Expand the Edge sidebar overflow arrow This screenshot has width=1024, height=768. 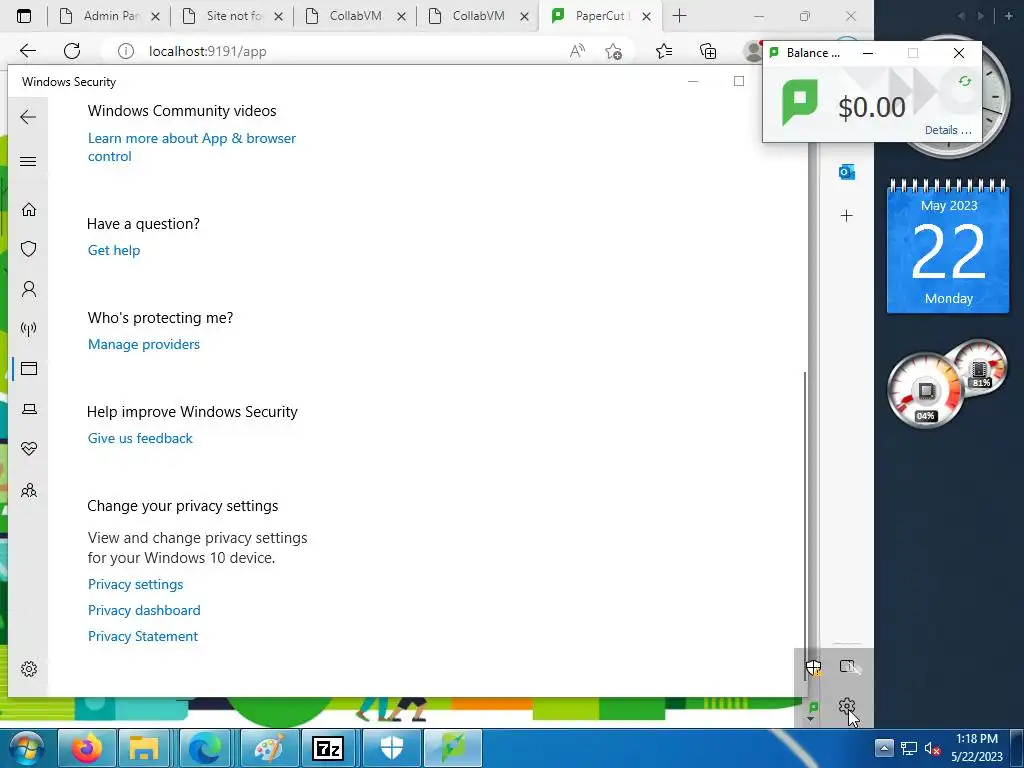click(810, 720)
